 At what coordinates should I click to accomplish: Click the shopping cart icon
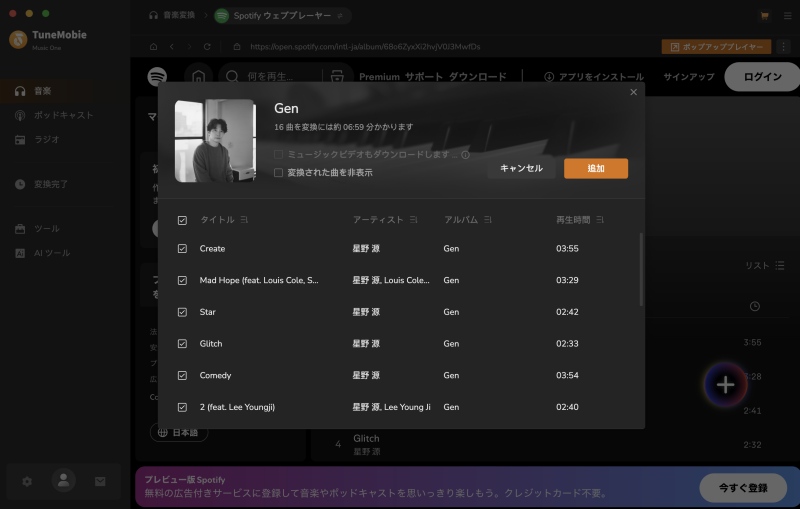[x=764, y=16]
